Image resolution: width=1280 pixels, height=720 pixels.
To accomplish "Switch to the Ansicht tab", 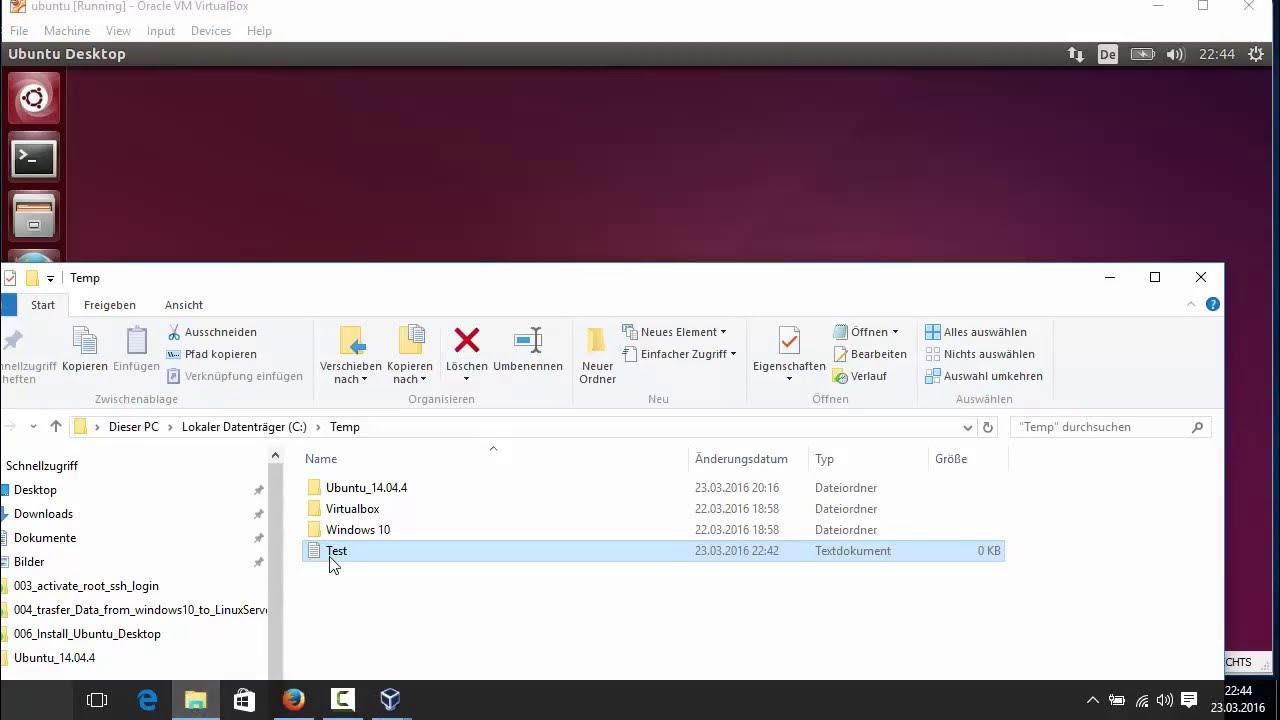I will (184, 305).
